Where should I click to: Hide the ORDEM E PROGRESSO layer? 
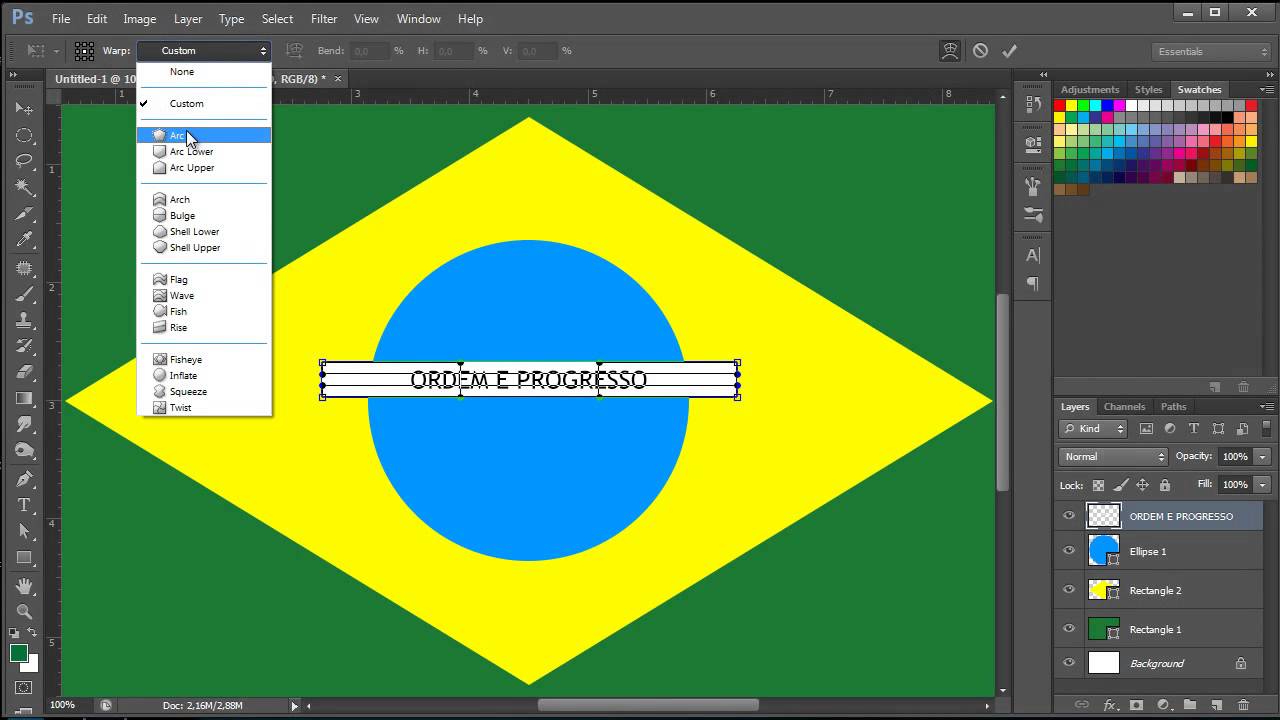[1069, 516]
